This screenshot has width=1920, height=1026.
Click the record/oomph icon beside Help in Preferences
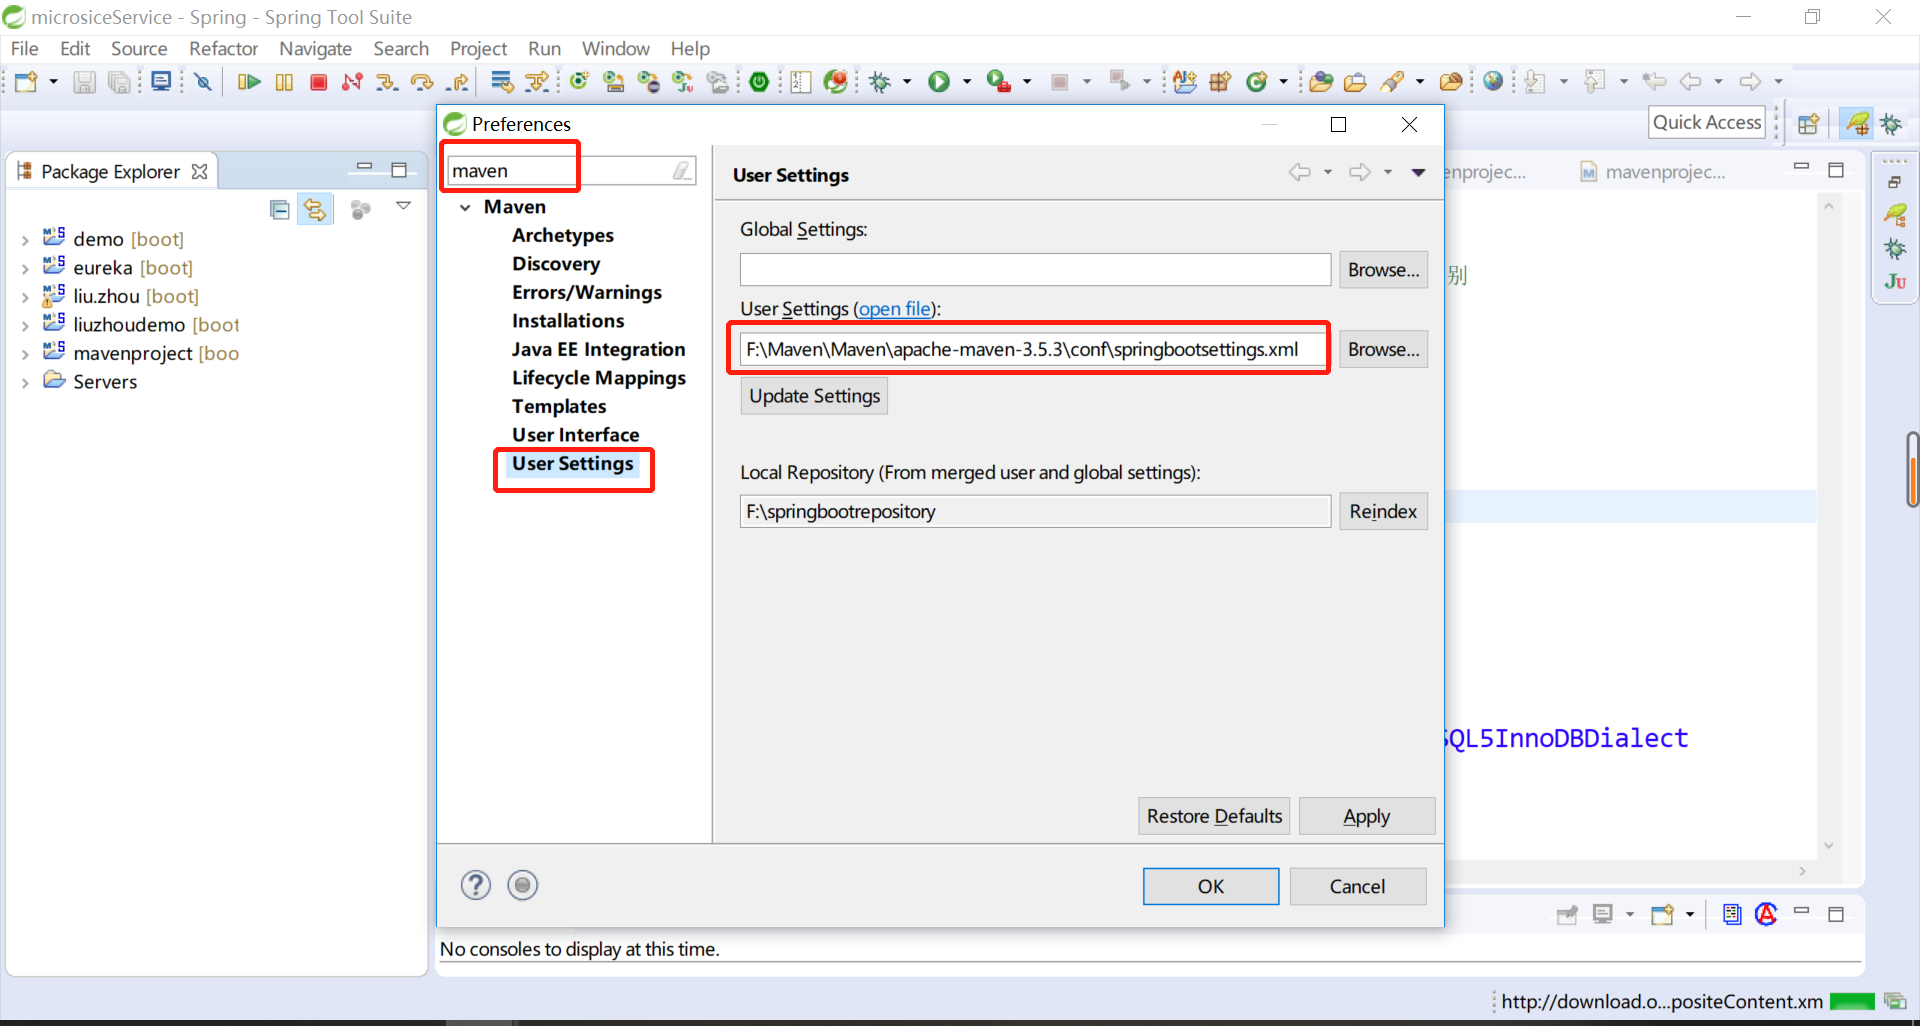click(523, 885)
